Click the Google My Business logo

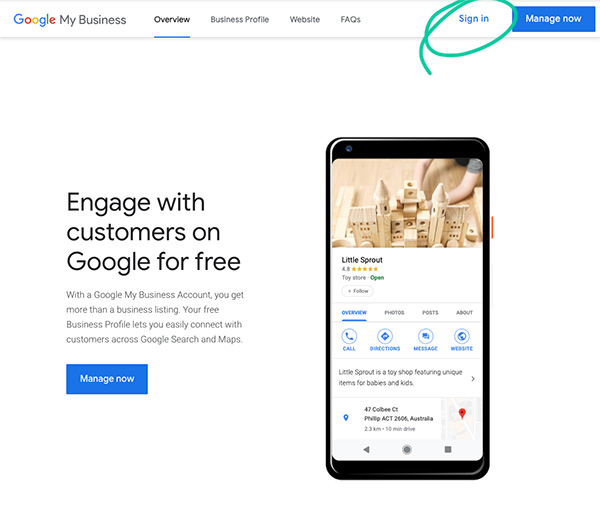70,20
